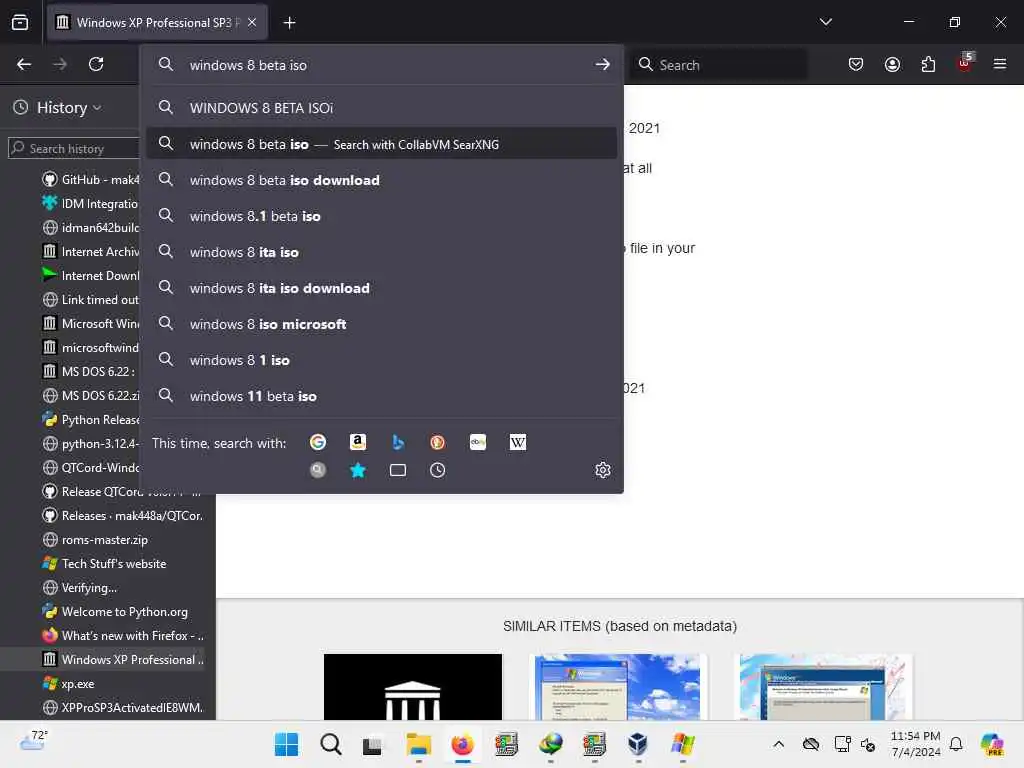Search with Google one-off engine icon
The height and width of the screenshot is (768, 1024).
pos(318,442)
